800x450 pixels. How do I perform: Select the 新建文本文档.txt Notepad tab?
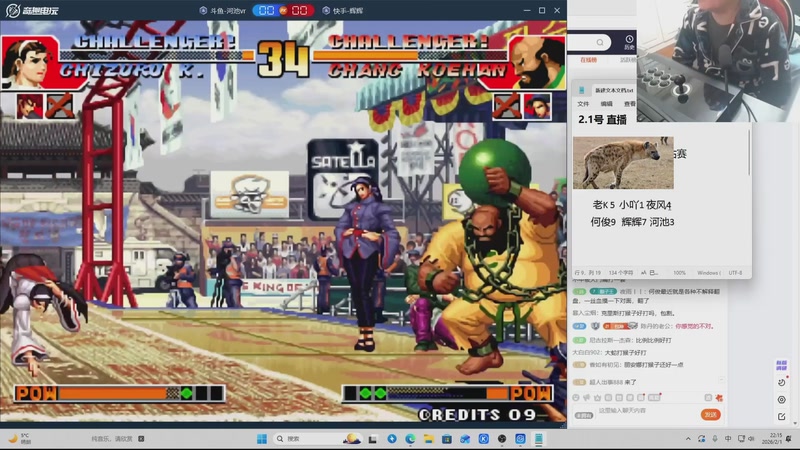[614, 90]
